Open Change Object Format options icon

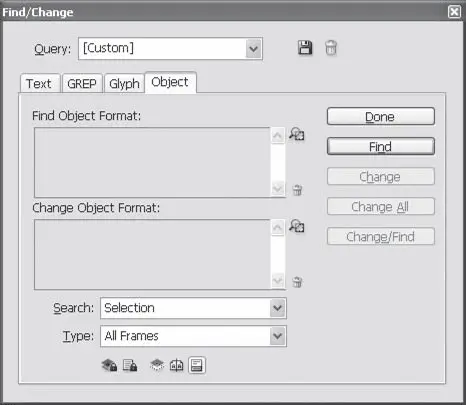pyautogui.click(x=296, y=226)
